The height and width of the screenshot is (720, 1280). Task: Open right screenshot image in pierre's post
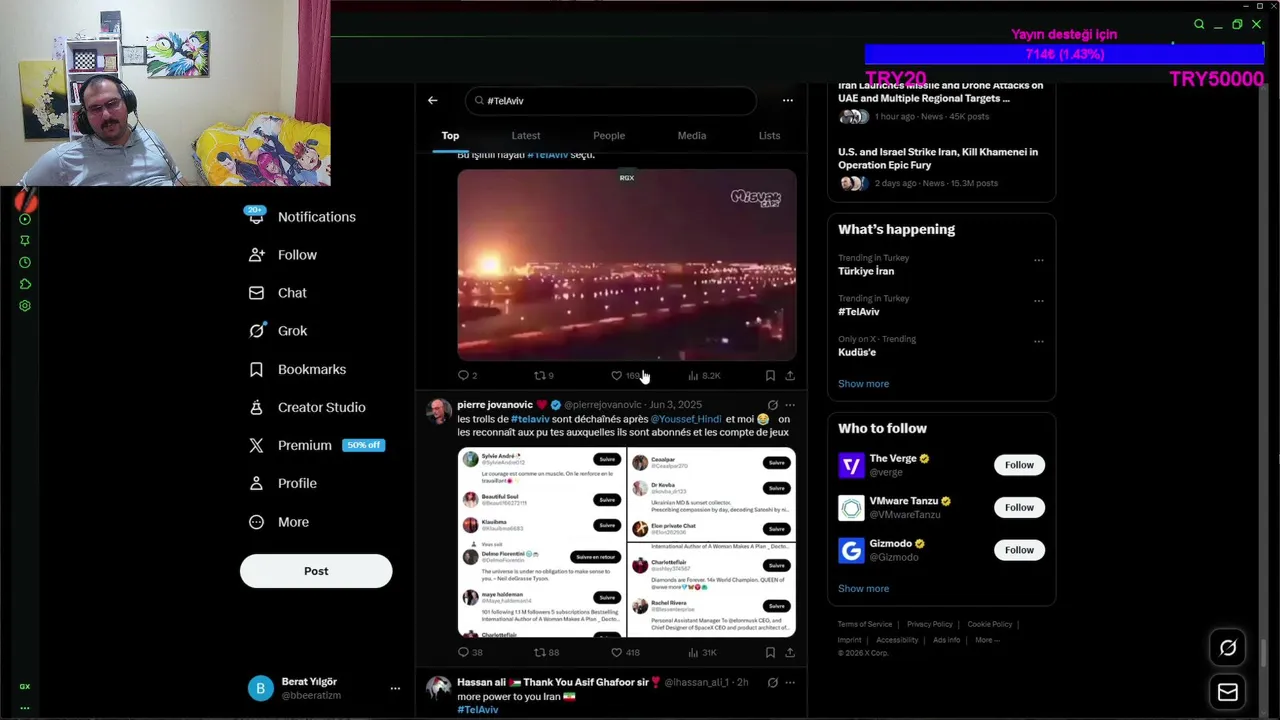pos(711,542)
